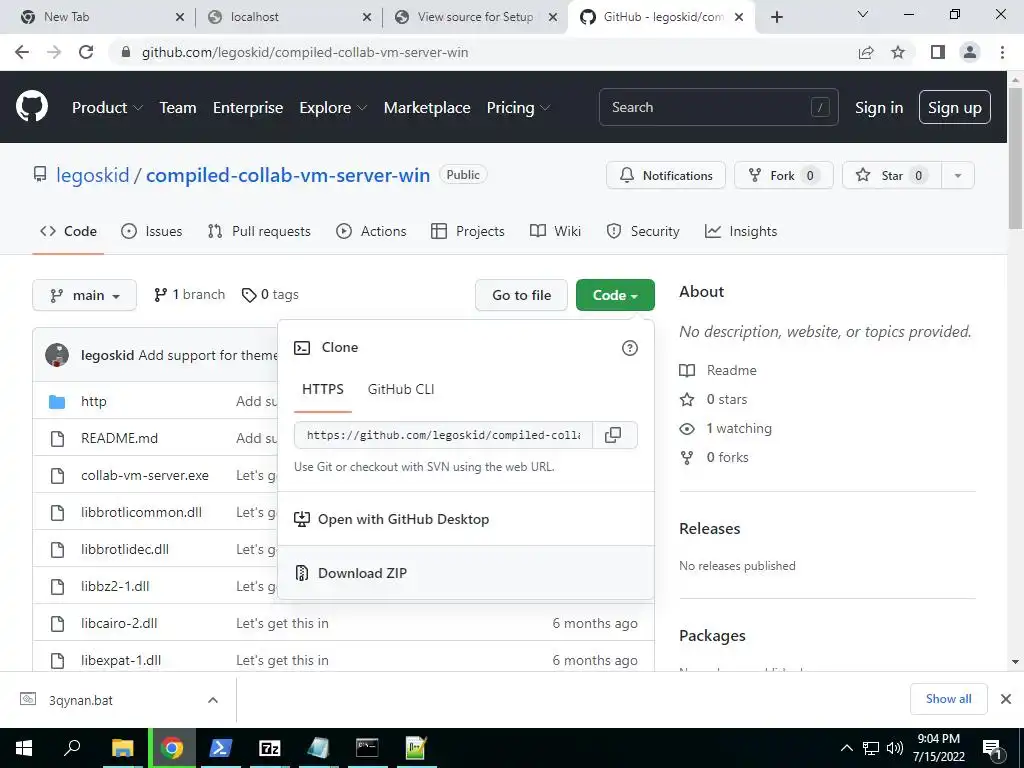This screenshot has height=768, width=1024.
Task: Open the legoskid owner link
Action: point(93,175)
